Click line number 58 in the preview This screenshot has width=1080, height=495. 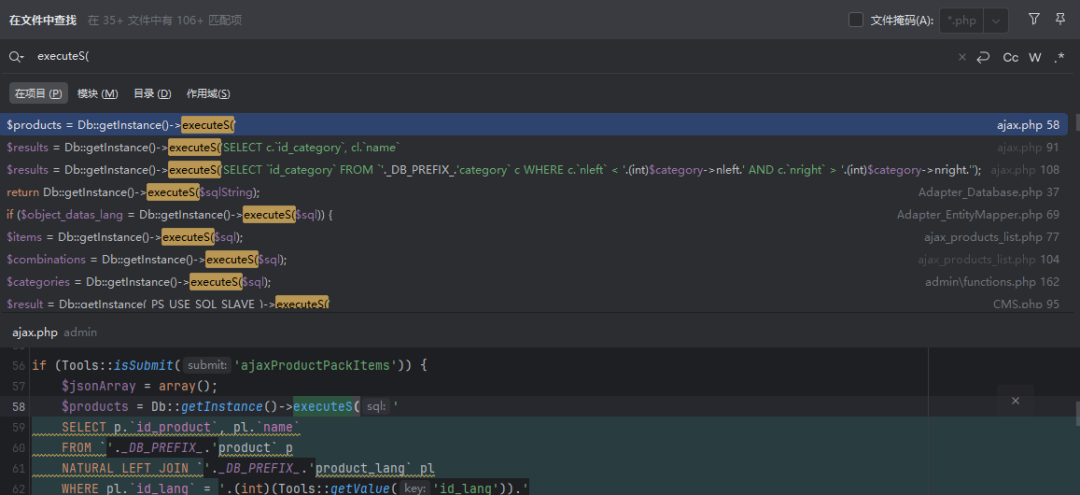18,406
